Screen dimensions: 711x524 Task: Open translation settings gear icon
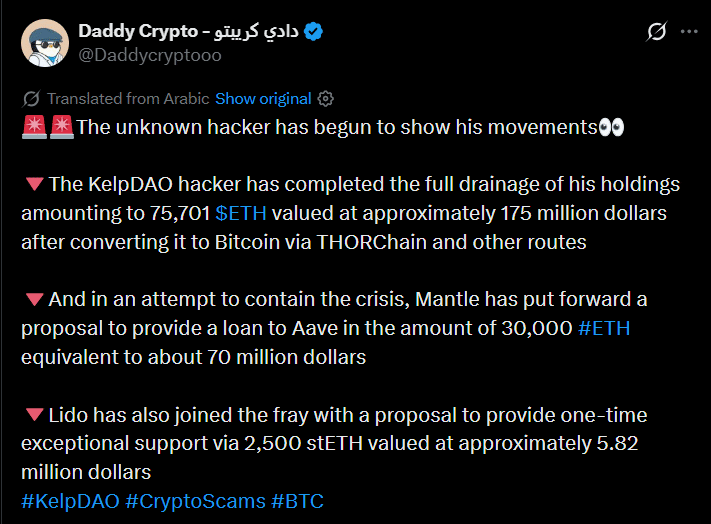(x=325, y=99)
